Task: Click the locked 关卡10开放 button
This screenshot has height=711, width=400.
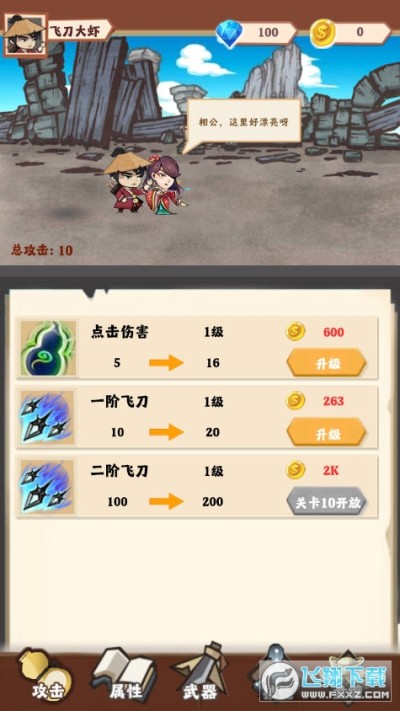Action: tap(327, 502)
